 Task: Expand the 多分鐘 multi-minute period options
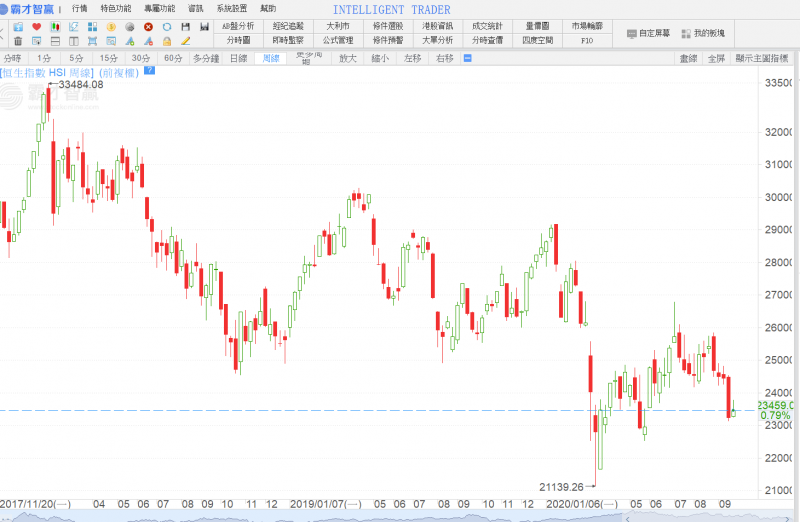point(206,59)
